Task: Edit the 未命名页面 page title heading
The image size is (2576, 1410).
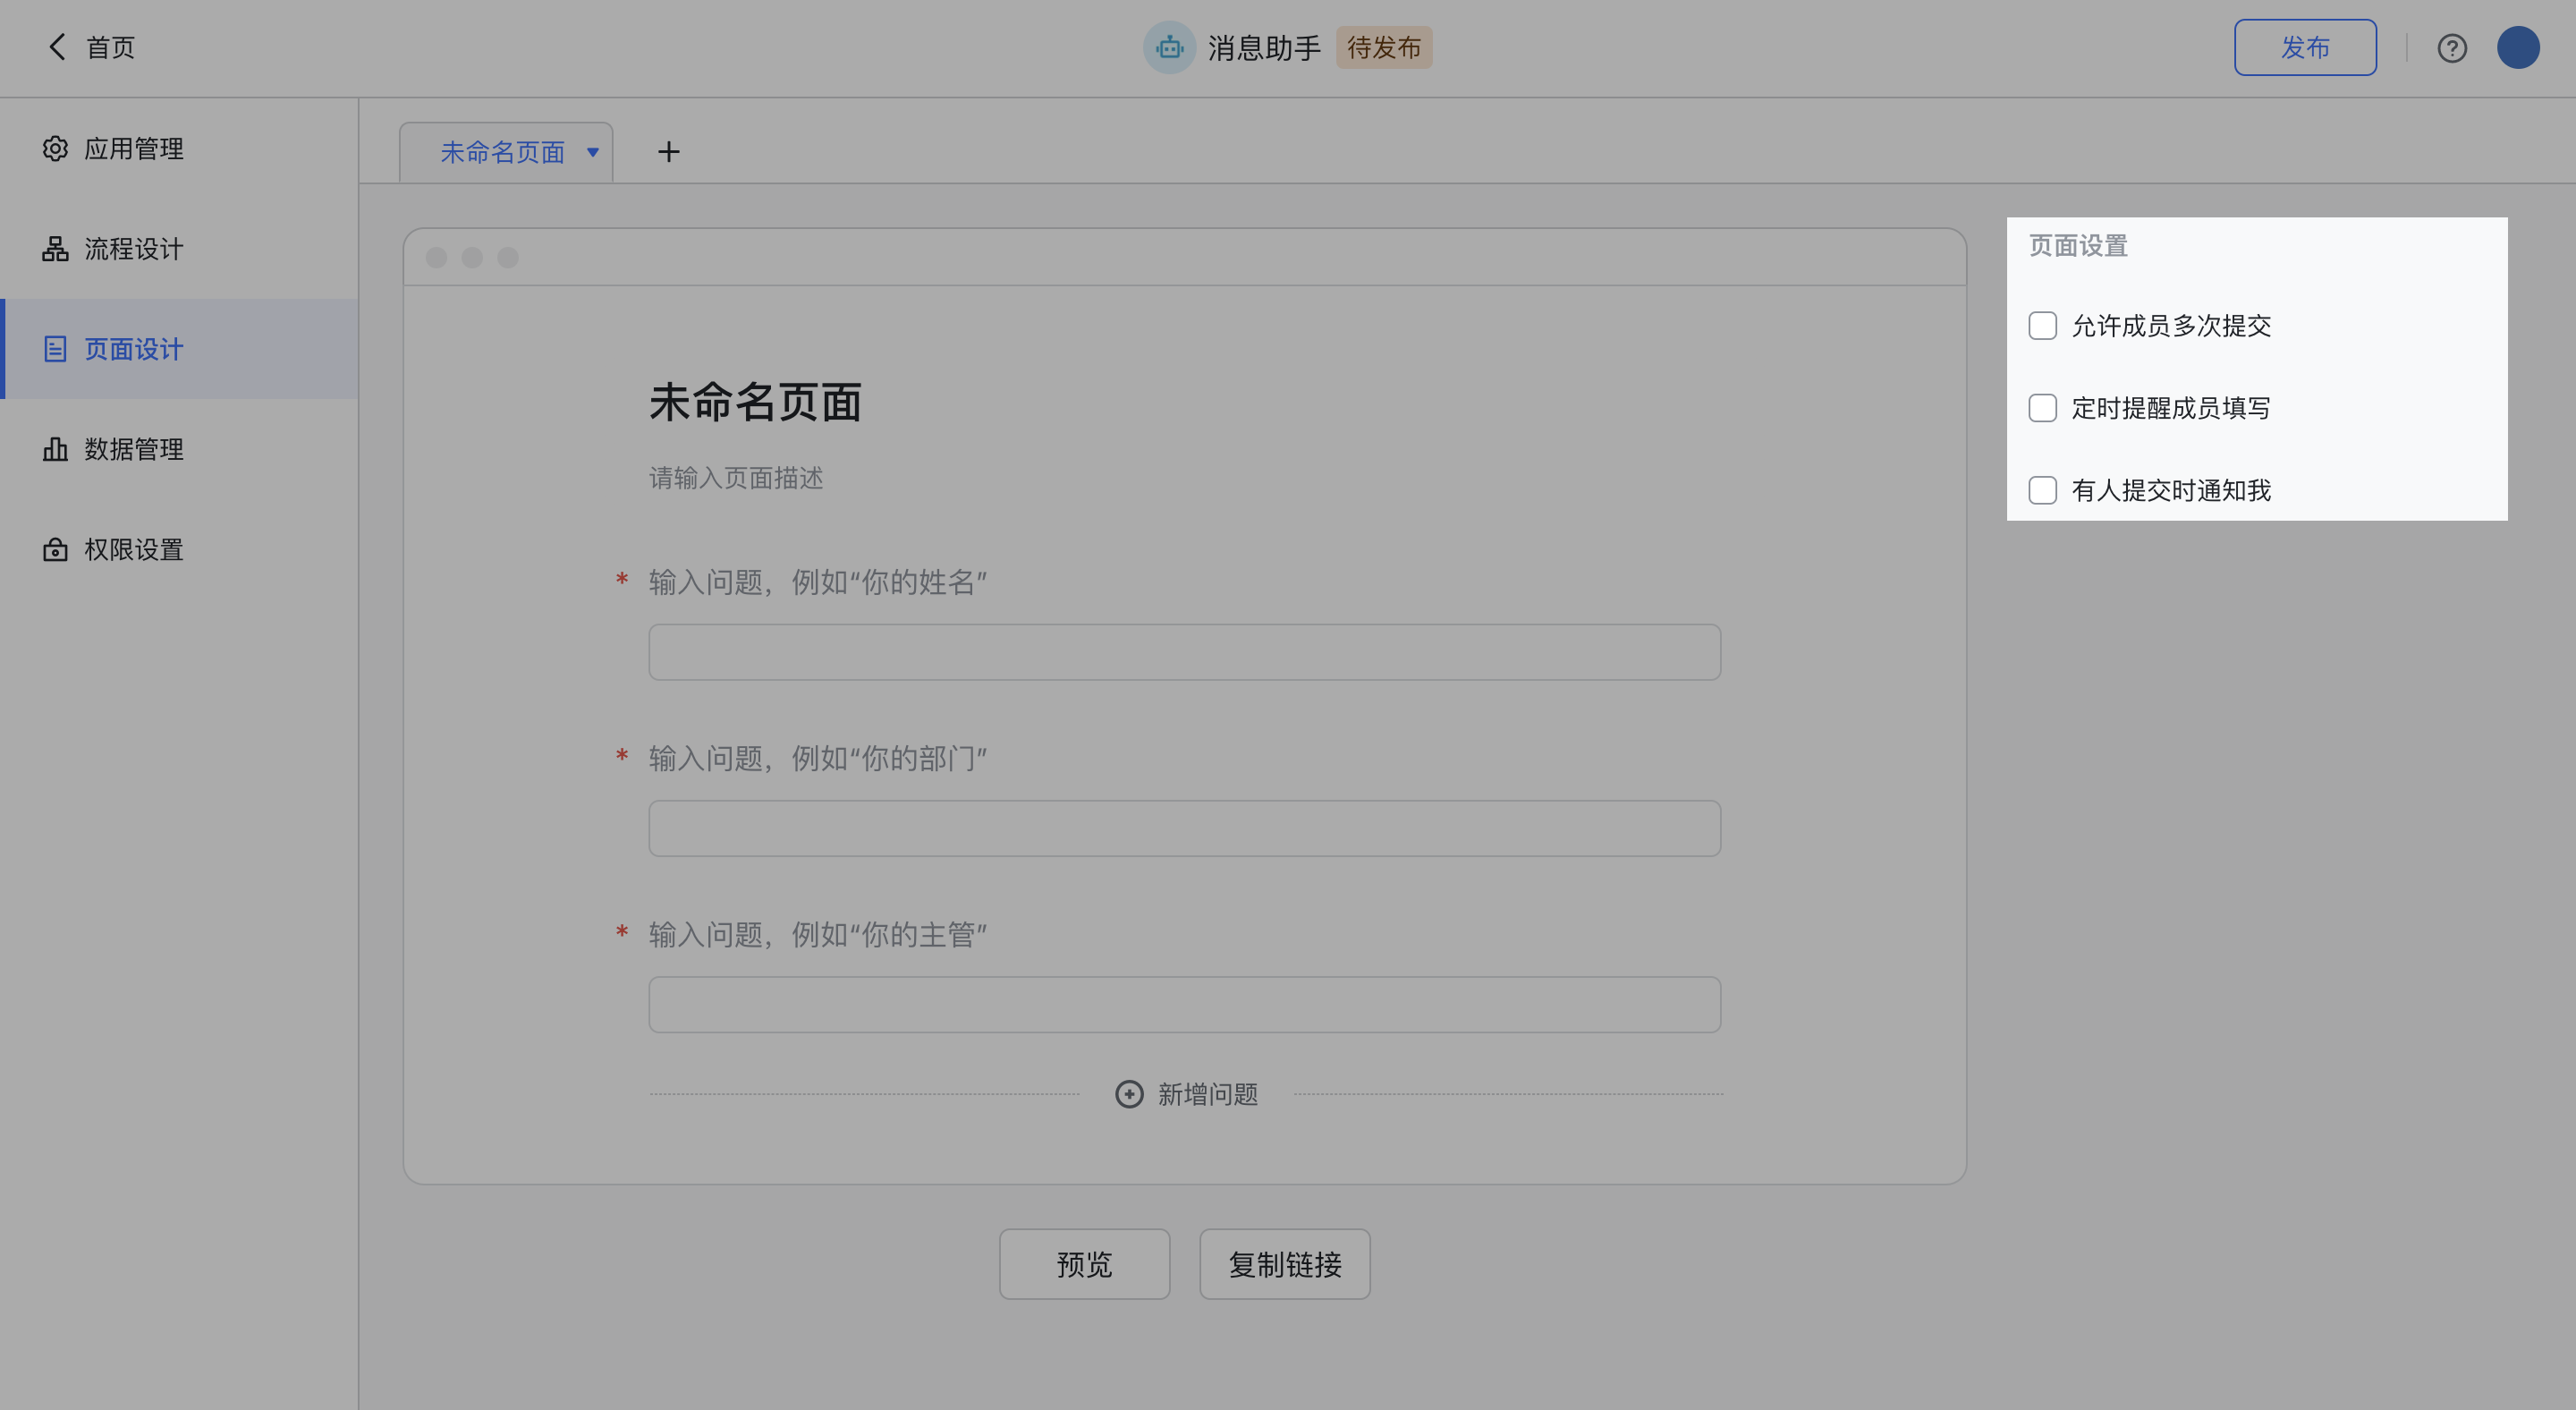Action: tap(755, 402)
